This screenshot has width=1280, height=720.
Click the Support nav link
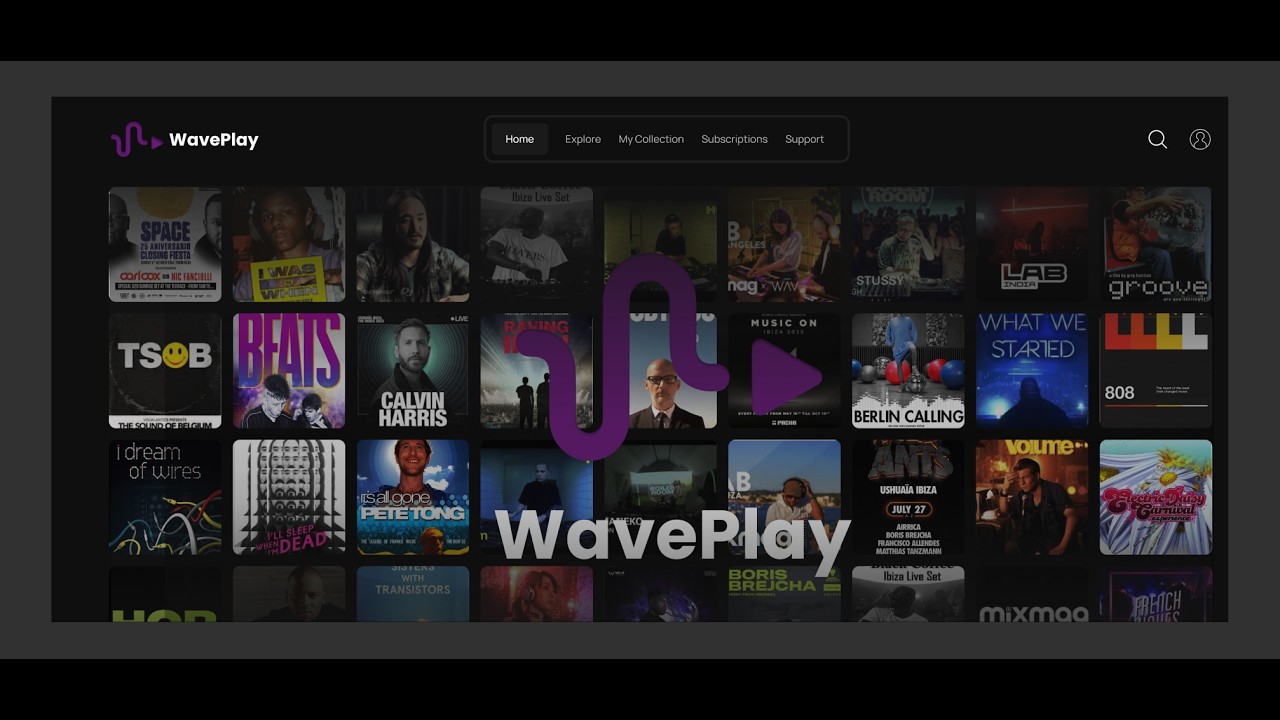pos(804,139)
